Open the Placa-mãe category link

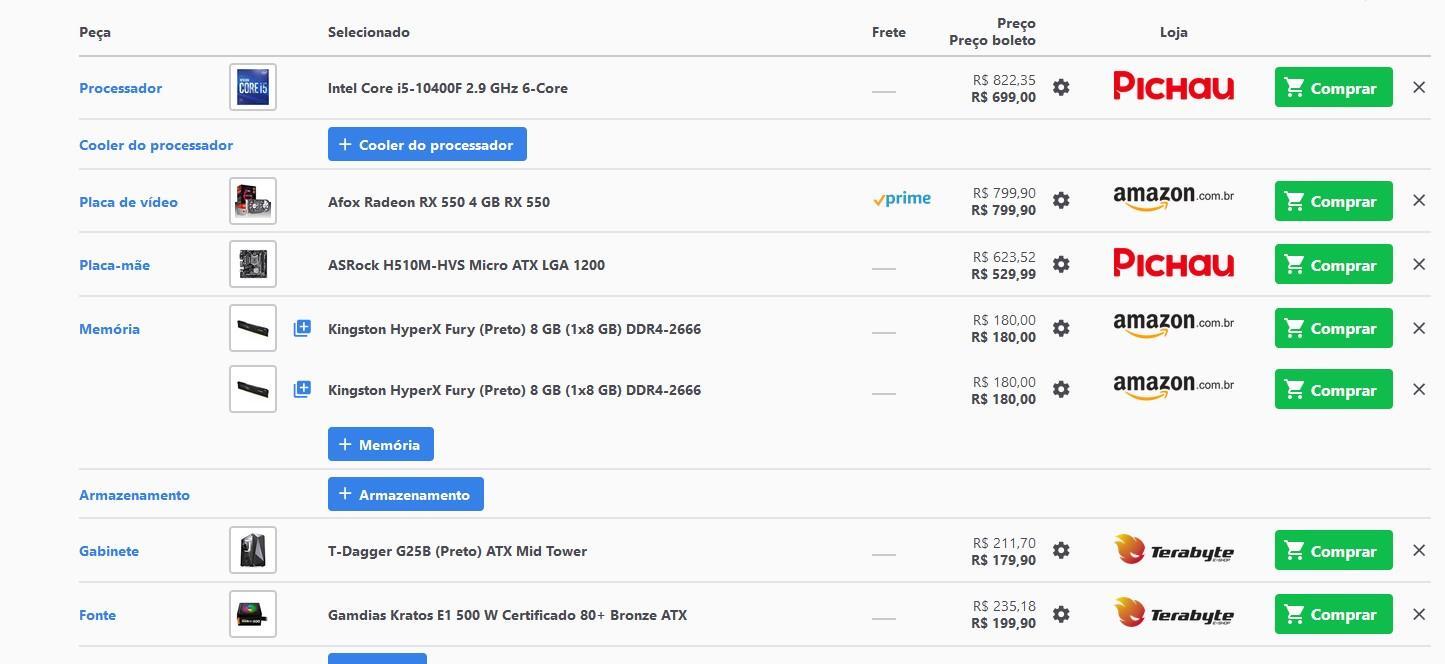(114, 265)
